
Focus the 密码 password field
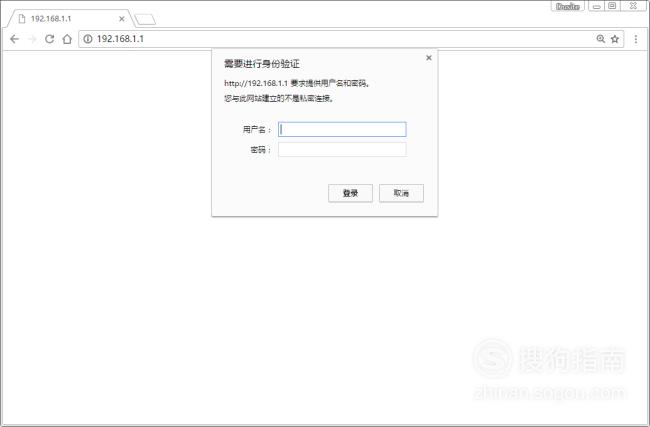342,150
